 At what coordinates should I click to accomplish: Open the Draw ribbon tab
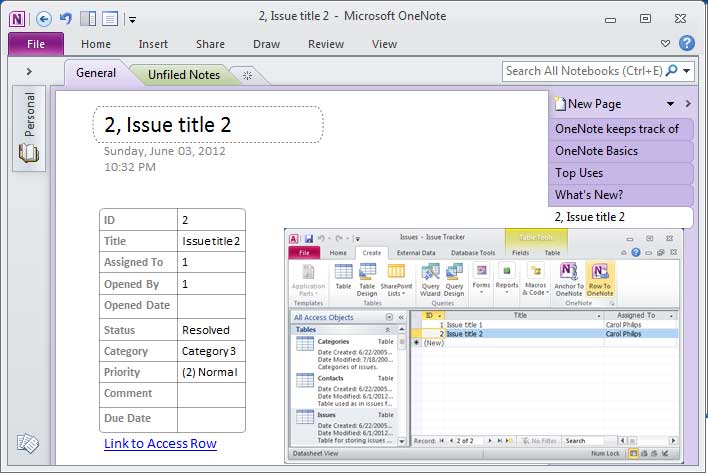pyautogui.click(x=266, y=44)
